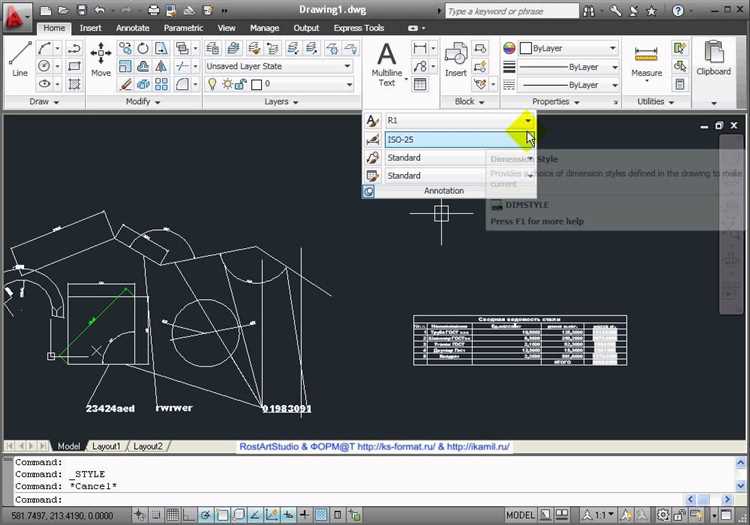Toggle the layer light bulb visibility
Screen dimensions: 750x525
pyautogui.click(x=212, y=85)
